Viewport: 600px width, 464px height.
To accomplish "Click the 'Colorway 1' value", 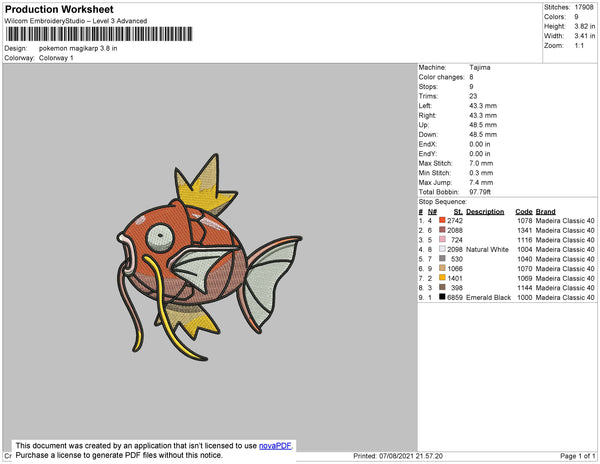I will point(56,58).
